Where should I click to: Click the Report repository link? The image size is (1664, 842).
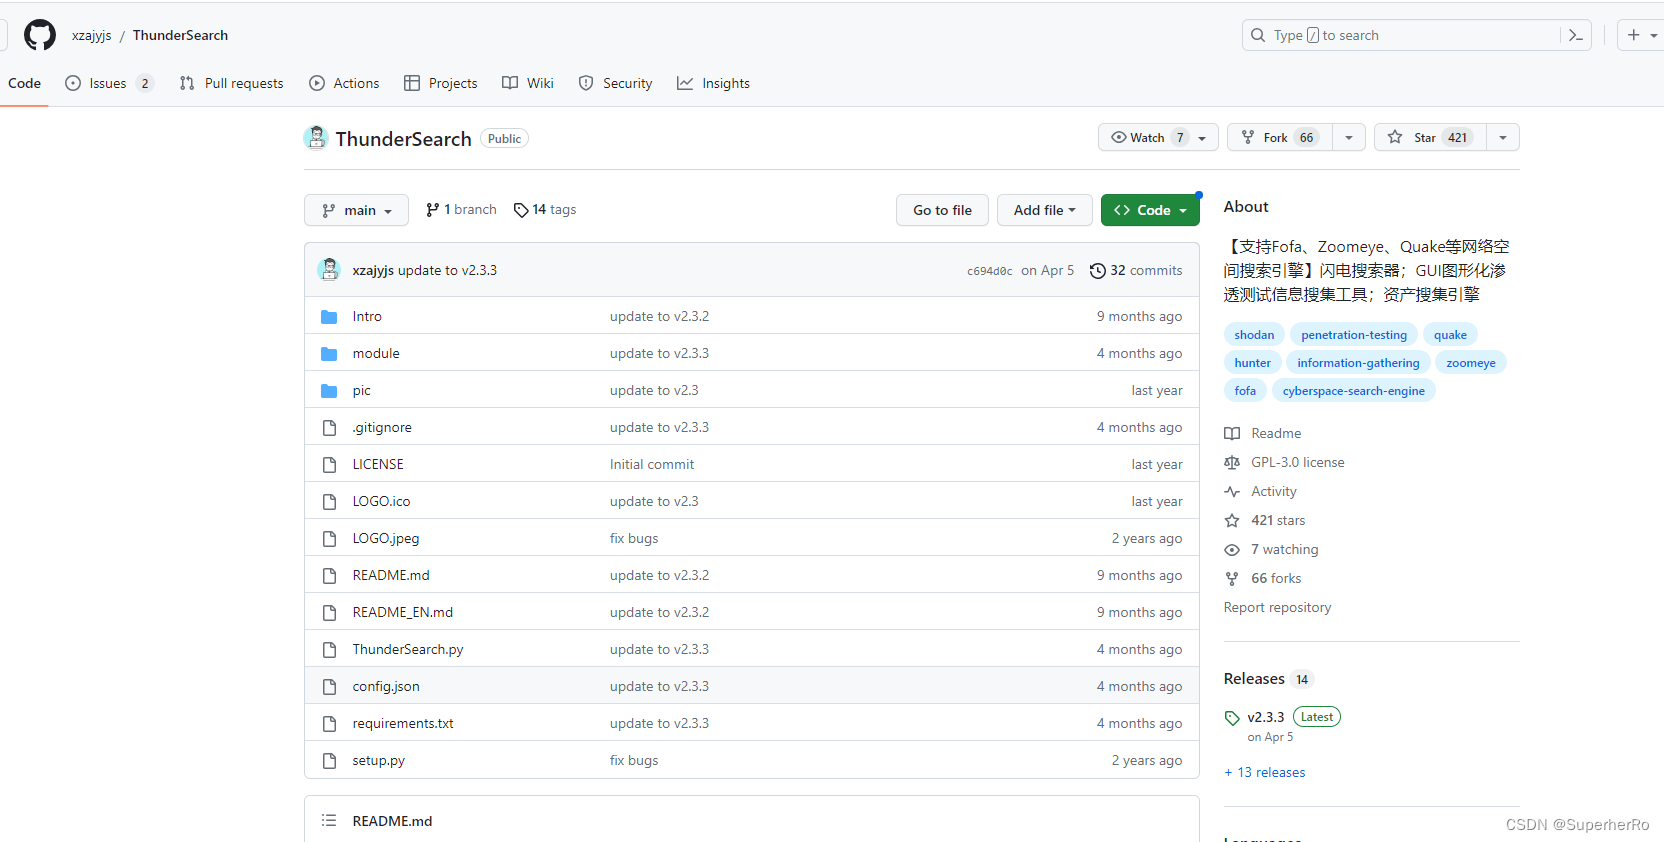point(1277,608)
